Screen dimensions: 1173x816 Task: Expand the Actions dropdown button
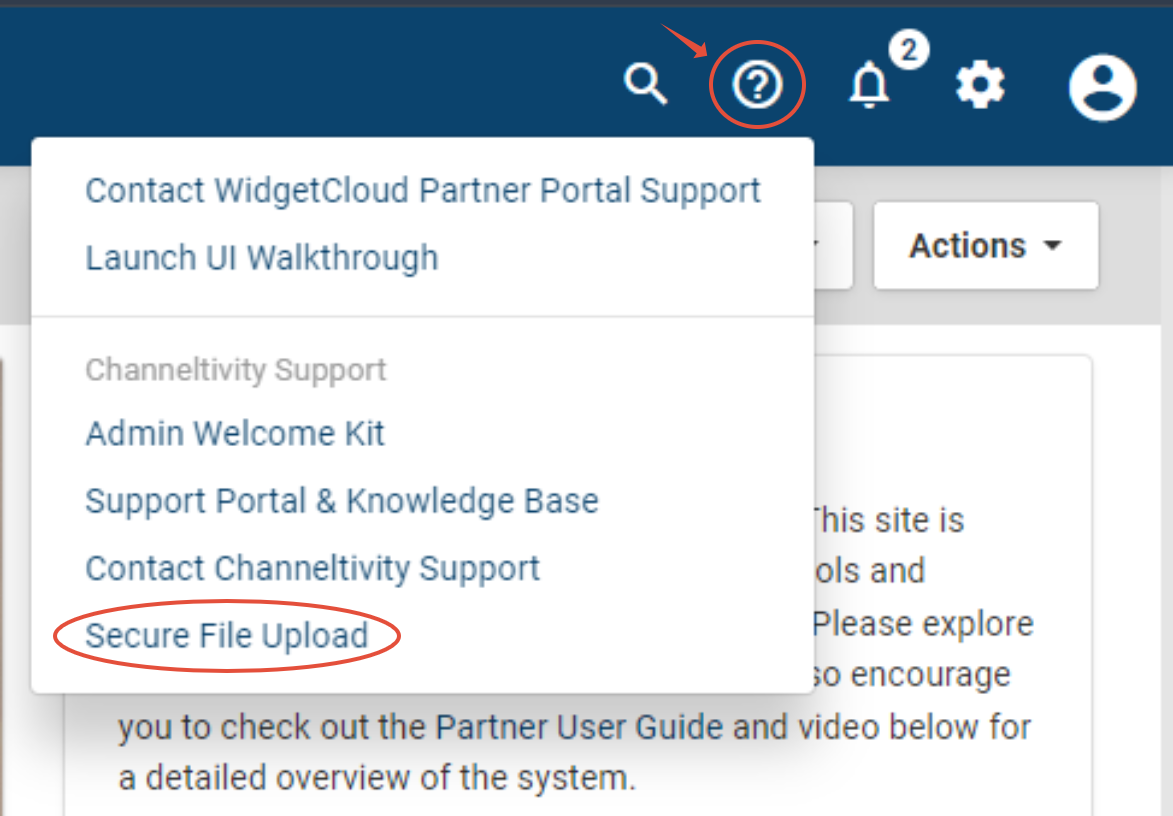pyautogui.click(x=986, y=245)
